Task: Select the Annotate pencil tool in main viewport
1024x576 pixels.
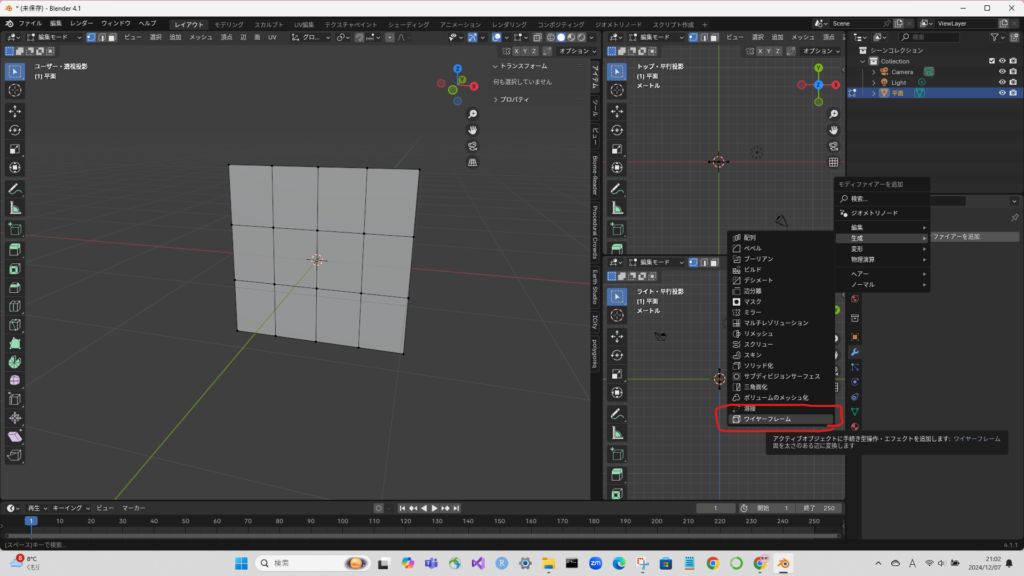Action: coord(15,188)
